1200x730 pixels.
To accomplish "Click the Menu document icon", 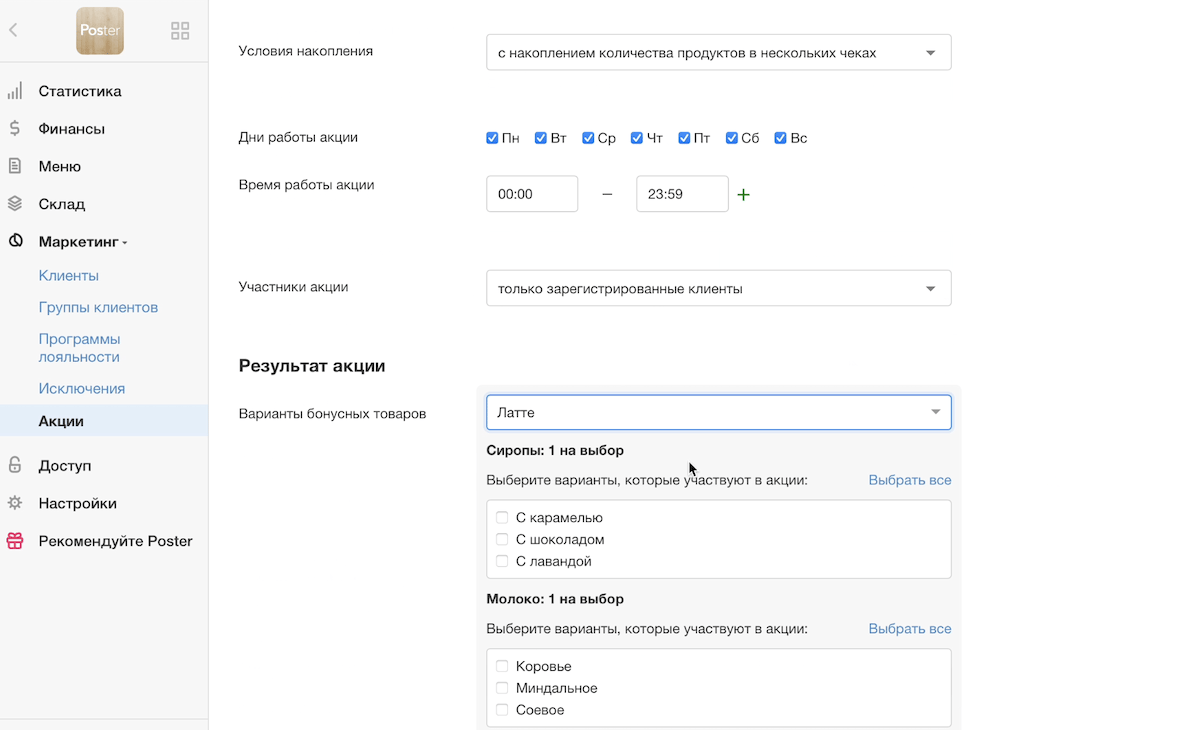I will [x=15, y=166].
